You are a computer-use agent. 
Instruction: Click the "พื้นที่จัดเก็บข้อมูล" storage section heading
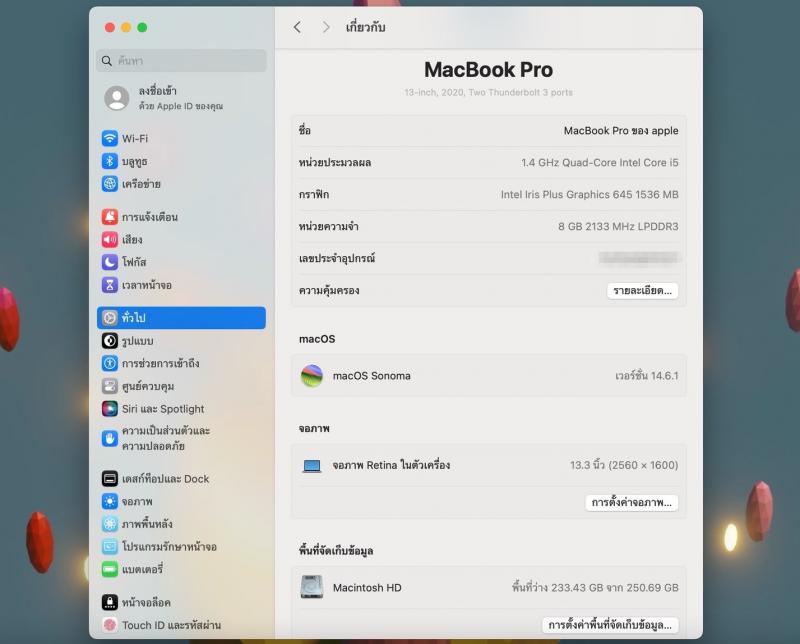(336, 551)
